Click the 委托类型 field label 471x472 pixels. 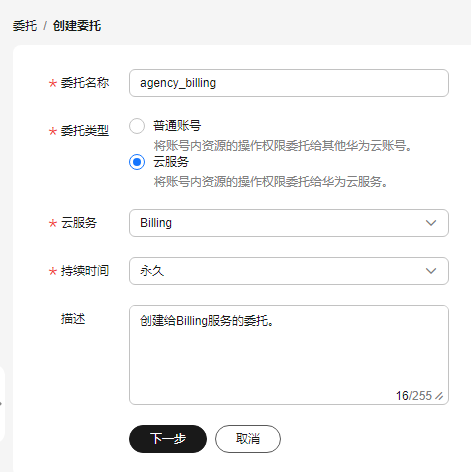point(85,131)
